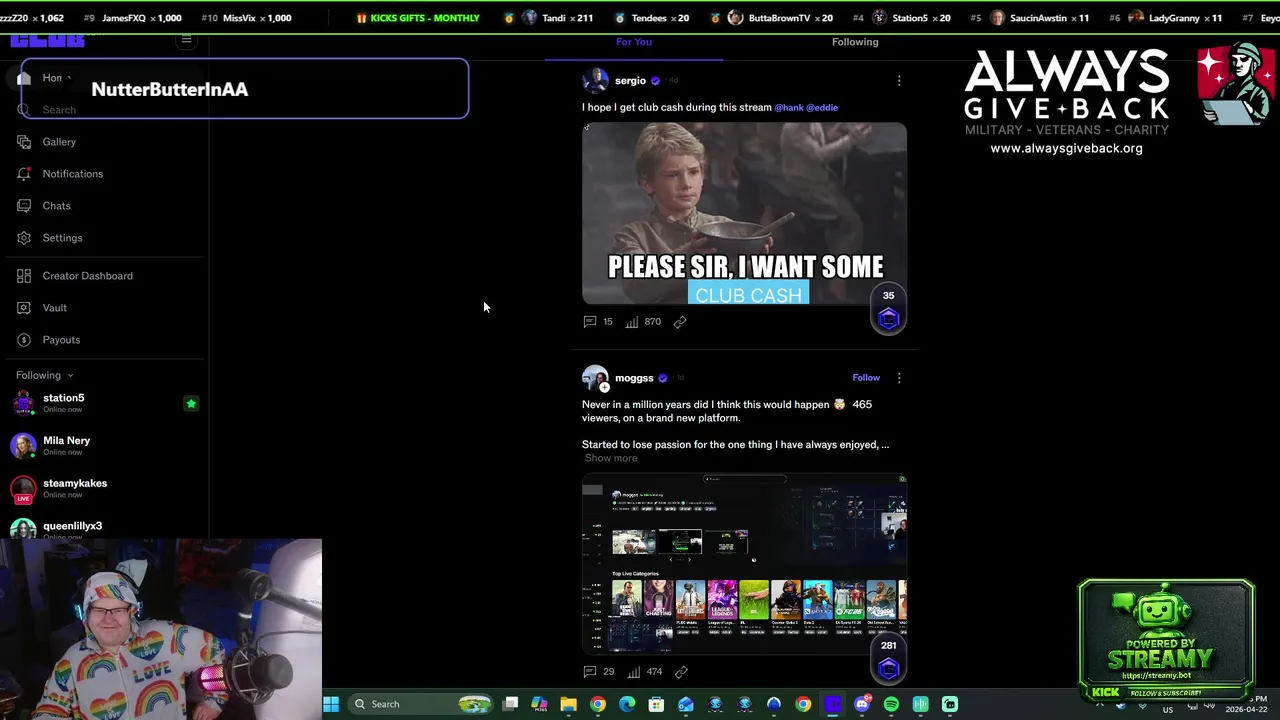Open the @eddie mention link

822,107
